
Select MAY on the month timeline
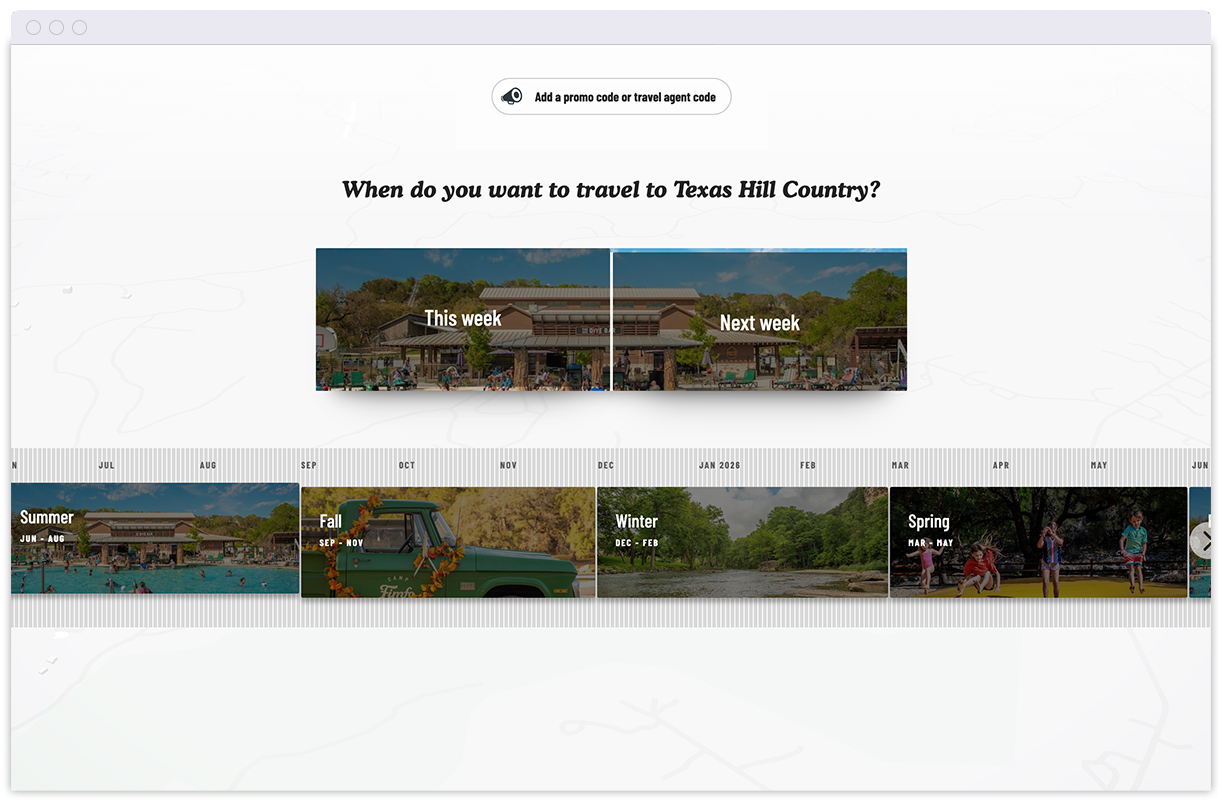pyautogui.click(x=1099, y=465)
